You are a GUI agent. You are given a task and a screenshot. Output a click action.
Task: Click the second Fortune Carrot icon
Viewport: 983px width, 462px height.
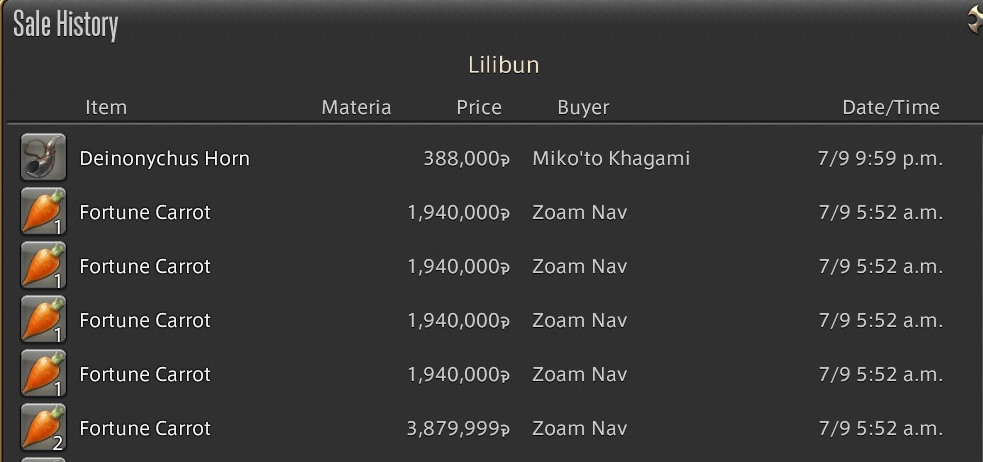click(x=43, y=265)
